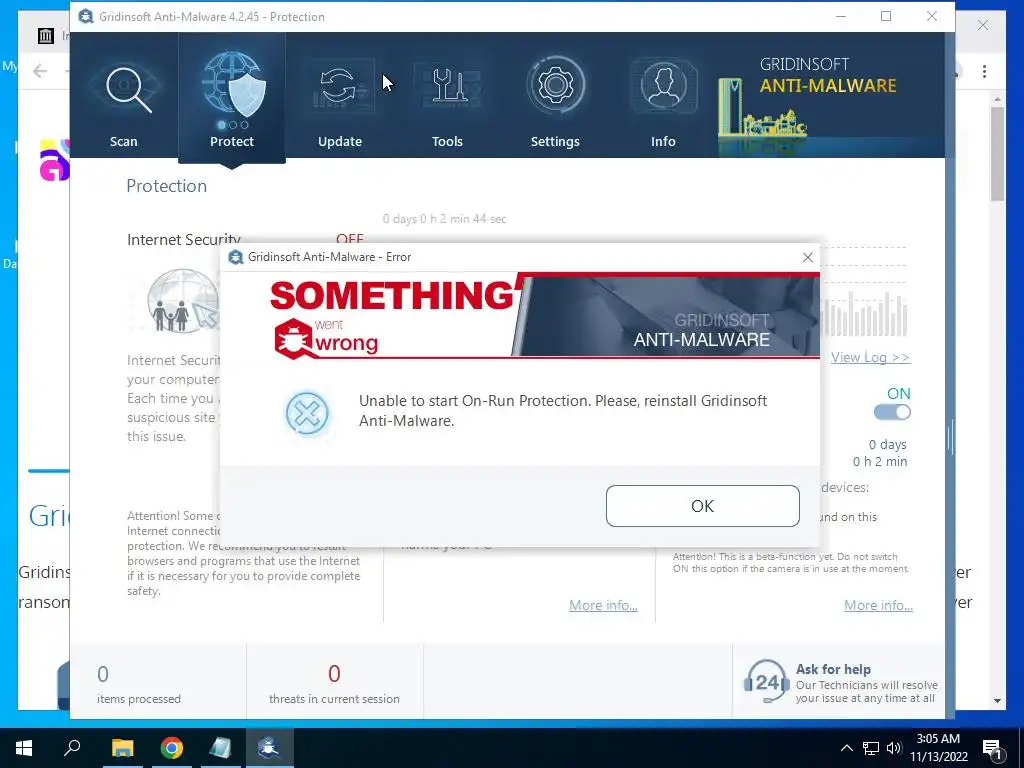
Task: Open File Explorer from taskbar
Action: coord(122,748)
